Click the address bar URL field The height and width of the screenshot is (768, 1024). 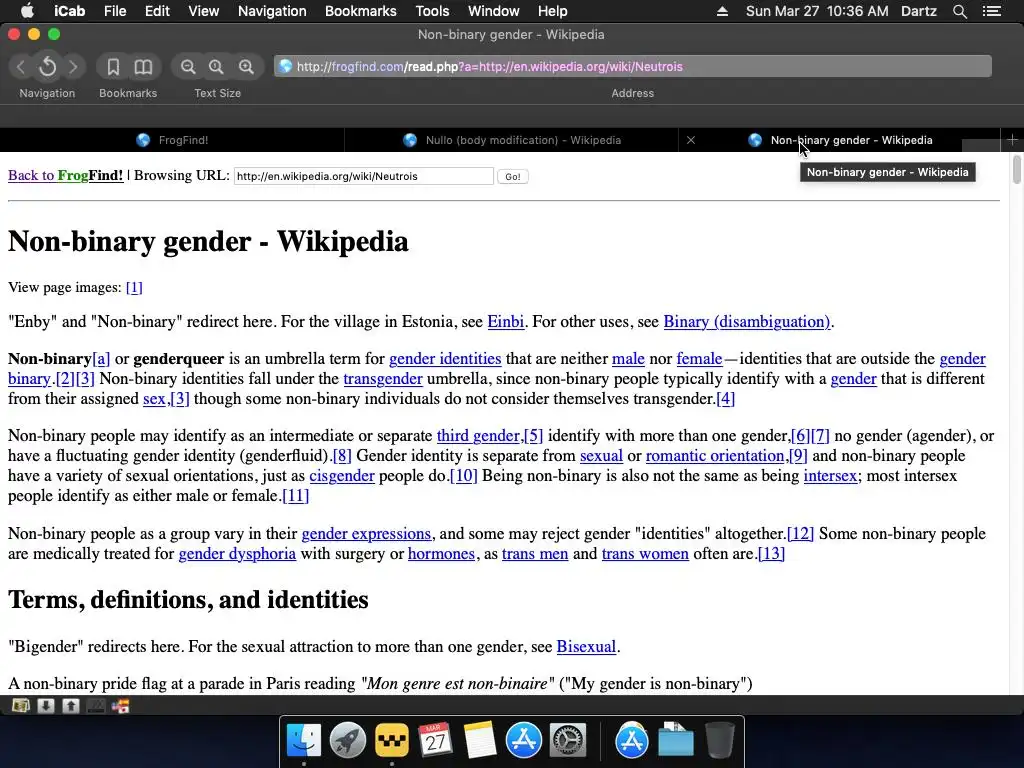pyautogui.click(x=632, y=66)
